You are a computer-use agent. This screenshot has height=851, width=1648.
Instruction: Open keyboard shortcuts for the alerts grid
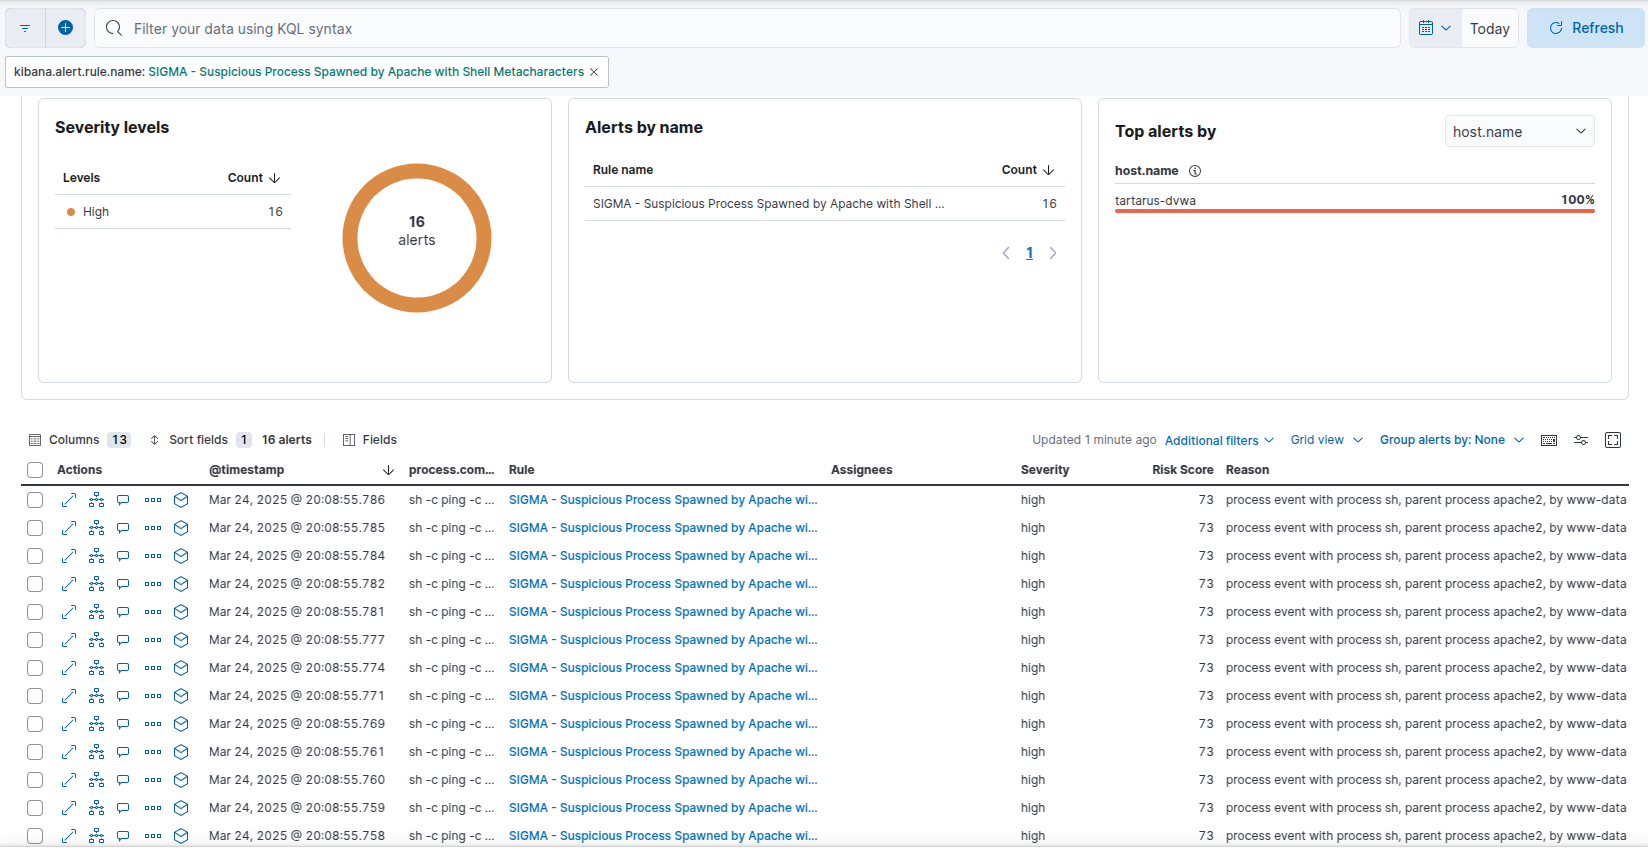point(1549,440)
